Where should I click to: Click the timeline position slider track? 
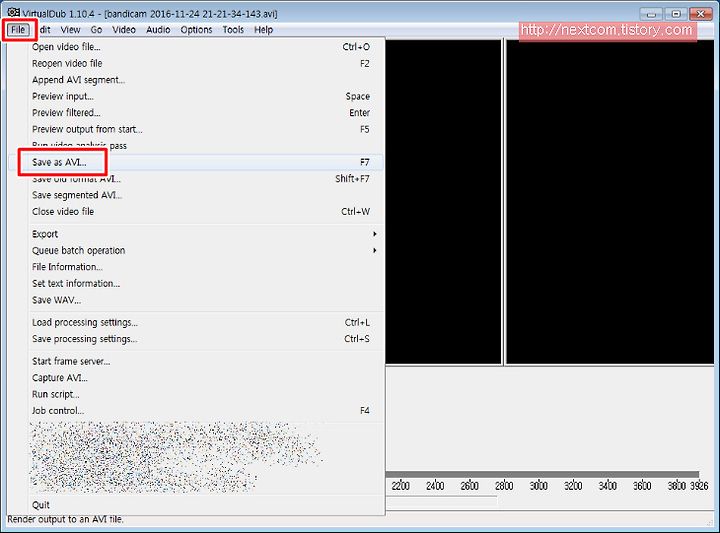[542, 474]
